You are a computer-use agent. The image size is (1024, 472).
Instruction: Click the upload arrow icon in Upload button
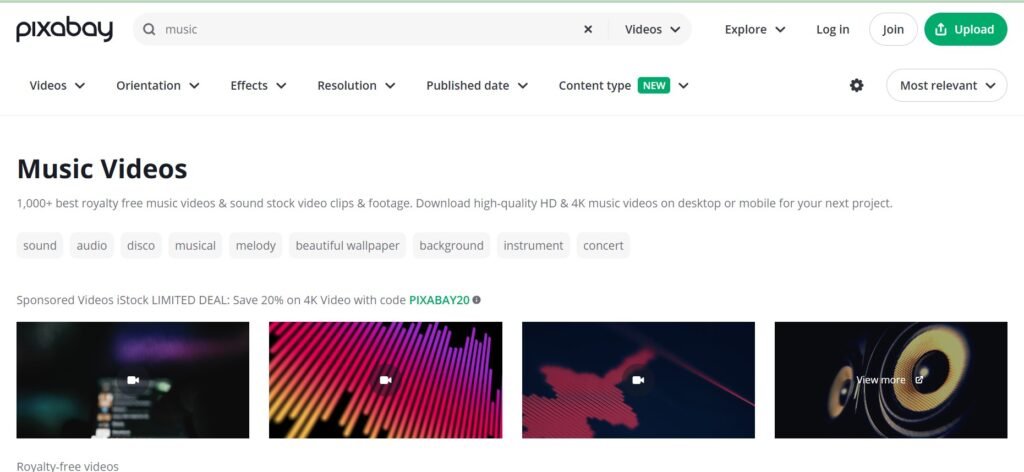pos(941,29)
